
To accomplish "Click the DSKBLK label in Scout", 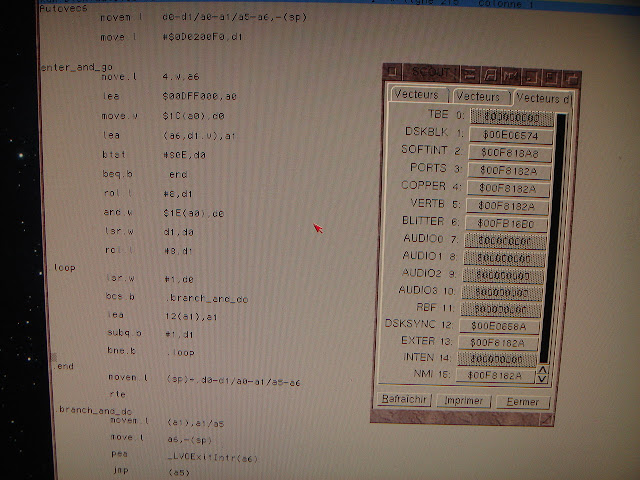I will point(427,131).
